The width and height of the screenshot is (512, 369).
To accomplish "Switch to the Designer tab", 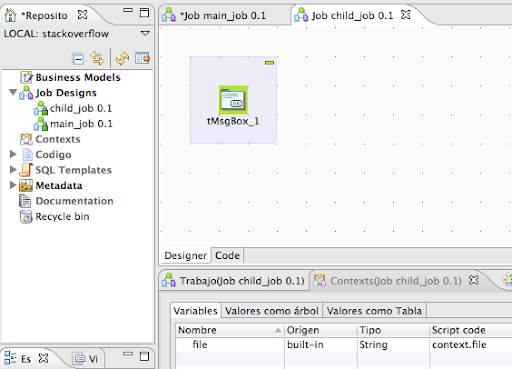I will pyautogui.click(x=185, y=256).
